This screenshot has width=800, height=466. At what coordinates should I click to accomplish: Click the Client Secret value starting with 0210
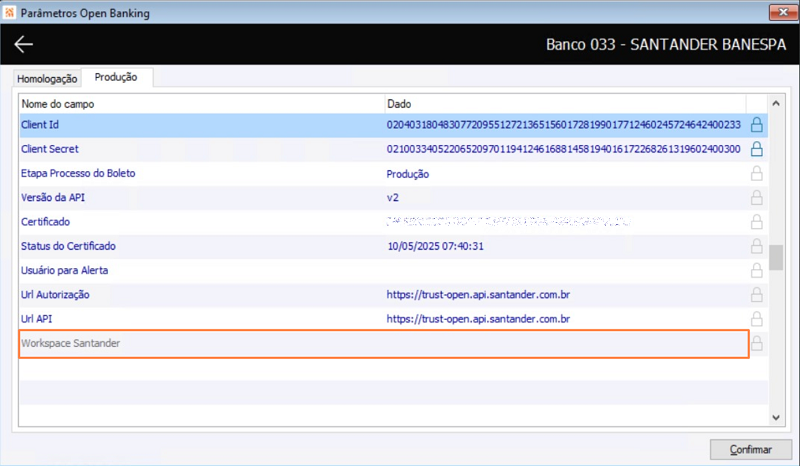tap(563, 149)
